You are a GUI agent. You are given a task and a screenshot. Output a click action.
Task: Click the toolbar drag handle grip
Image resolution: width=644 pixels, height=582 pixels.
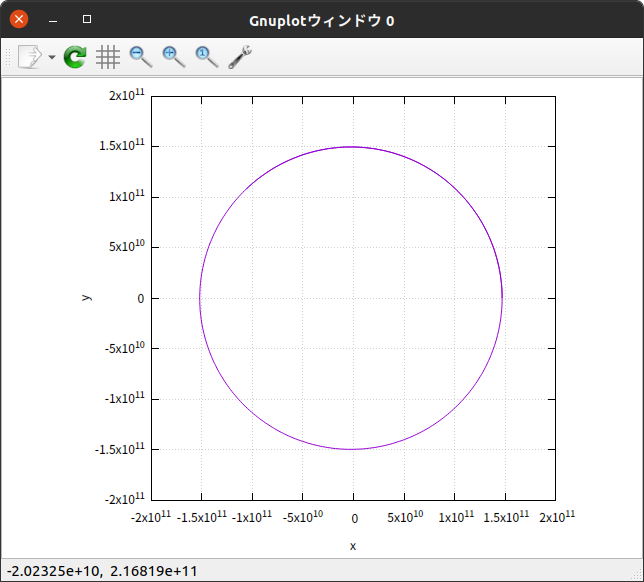(8, 57)
